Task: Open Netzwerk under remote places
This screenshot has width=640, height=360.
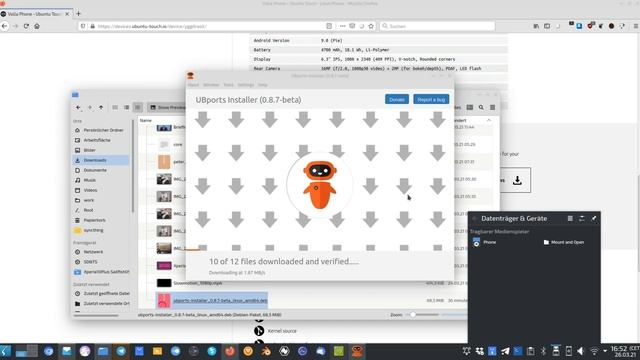Action: pyautogui.click(x=101, y=252)
